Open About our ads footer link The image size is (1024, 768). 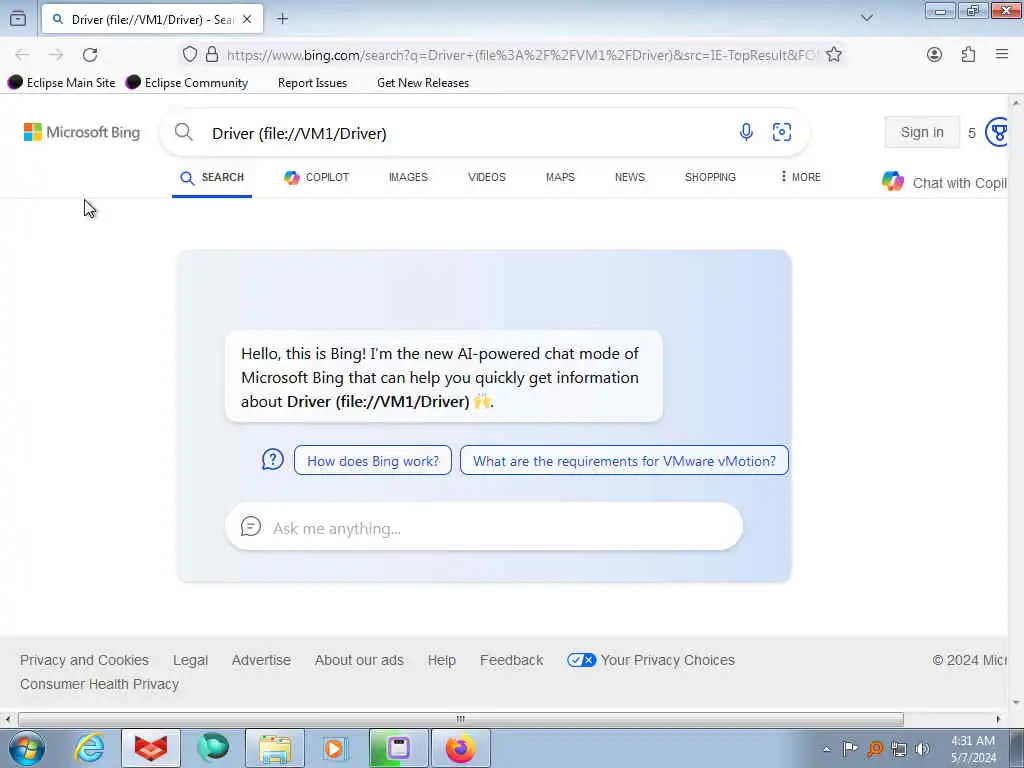(359, 660)
